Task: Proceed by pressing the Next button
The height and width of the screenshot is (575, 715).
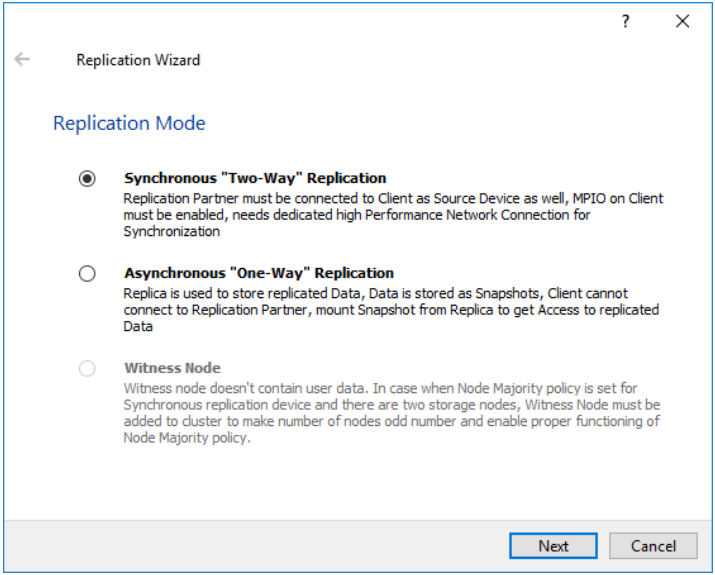Action: click(553, 546)
